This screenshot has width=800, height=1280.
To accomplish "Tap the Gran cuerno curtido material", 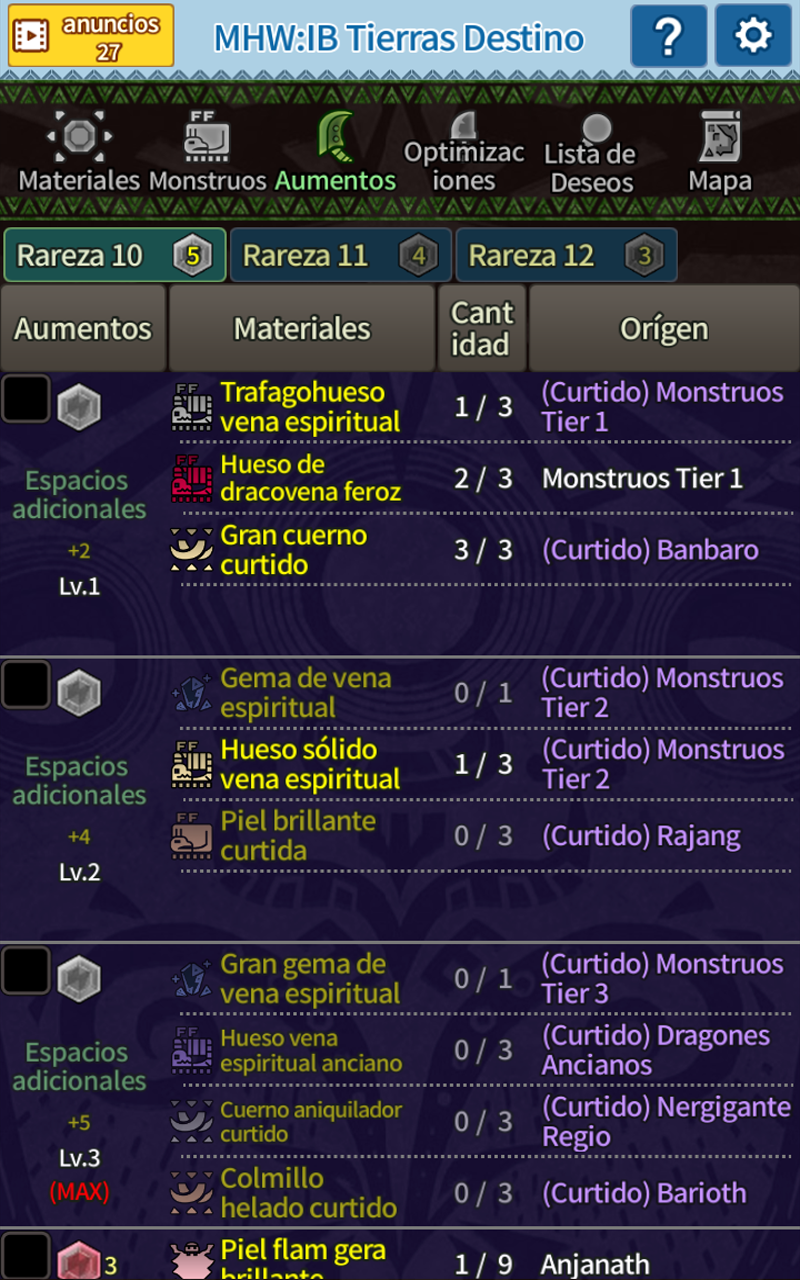I will (294, 550).
